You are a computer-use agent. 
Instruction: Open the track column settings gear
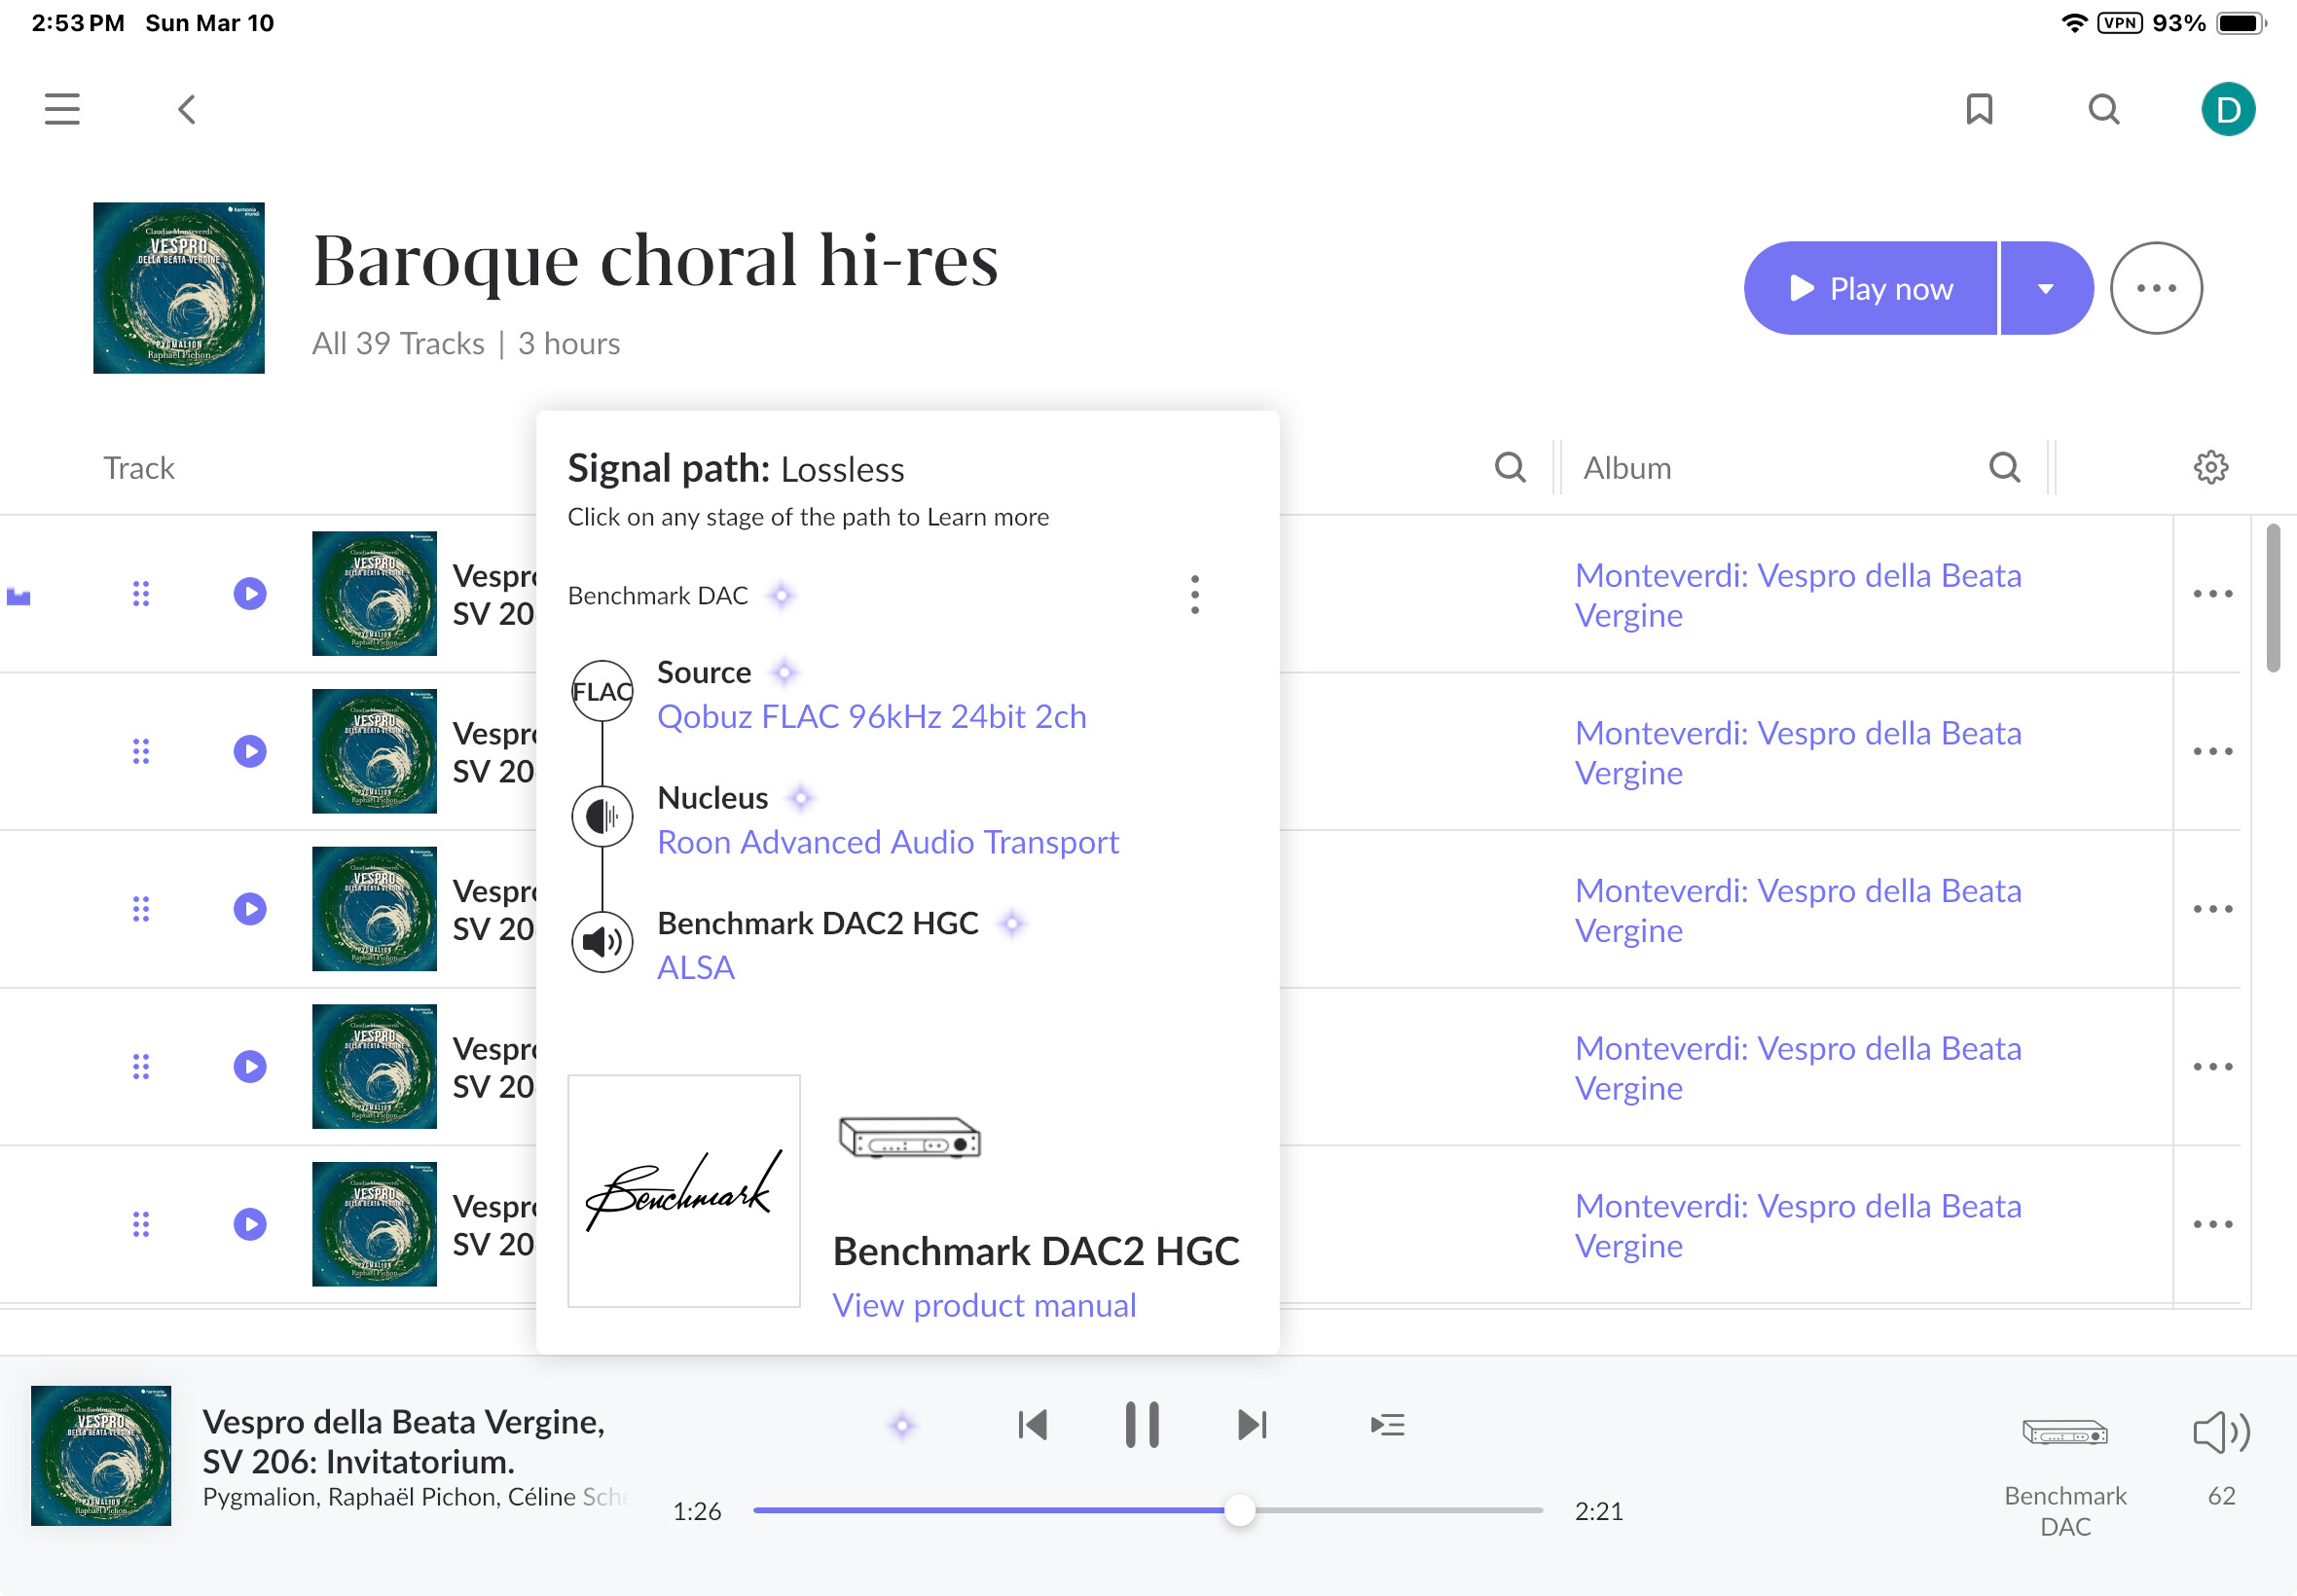coord(2210,467)
